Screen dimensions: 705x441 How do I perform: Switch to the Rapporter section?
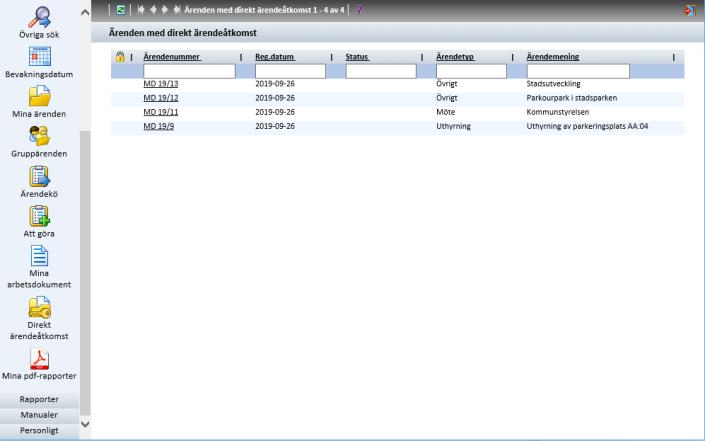coord(39,399)
